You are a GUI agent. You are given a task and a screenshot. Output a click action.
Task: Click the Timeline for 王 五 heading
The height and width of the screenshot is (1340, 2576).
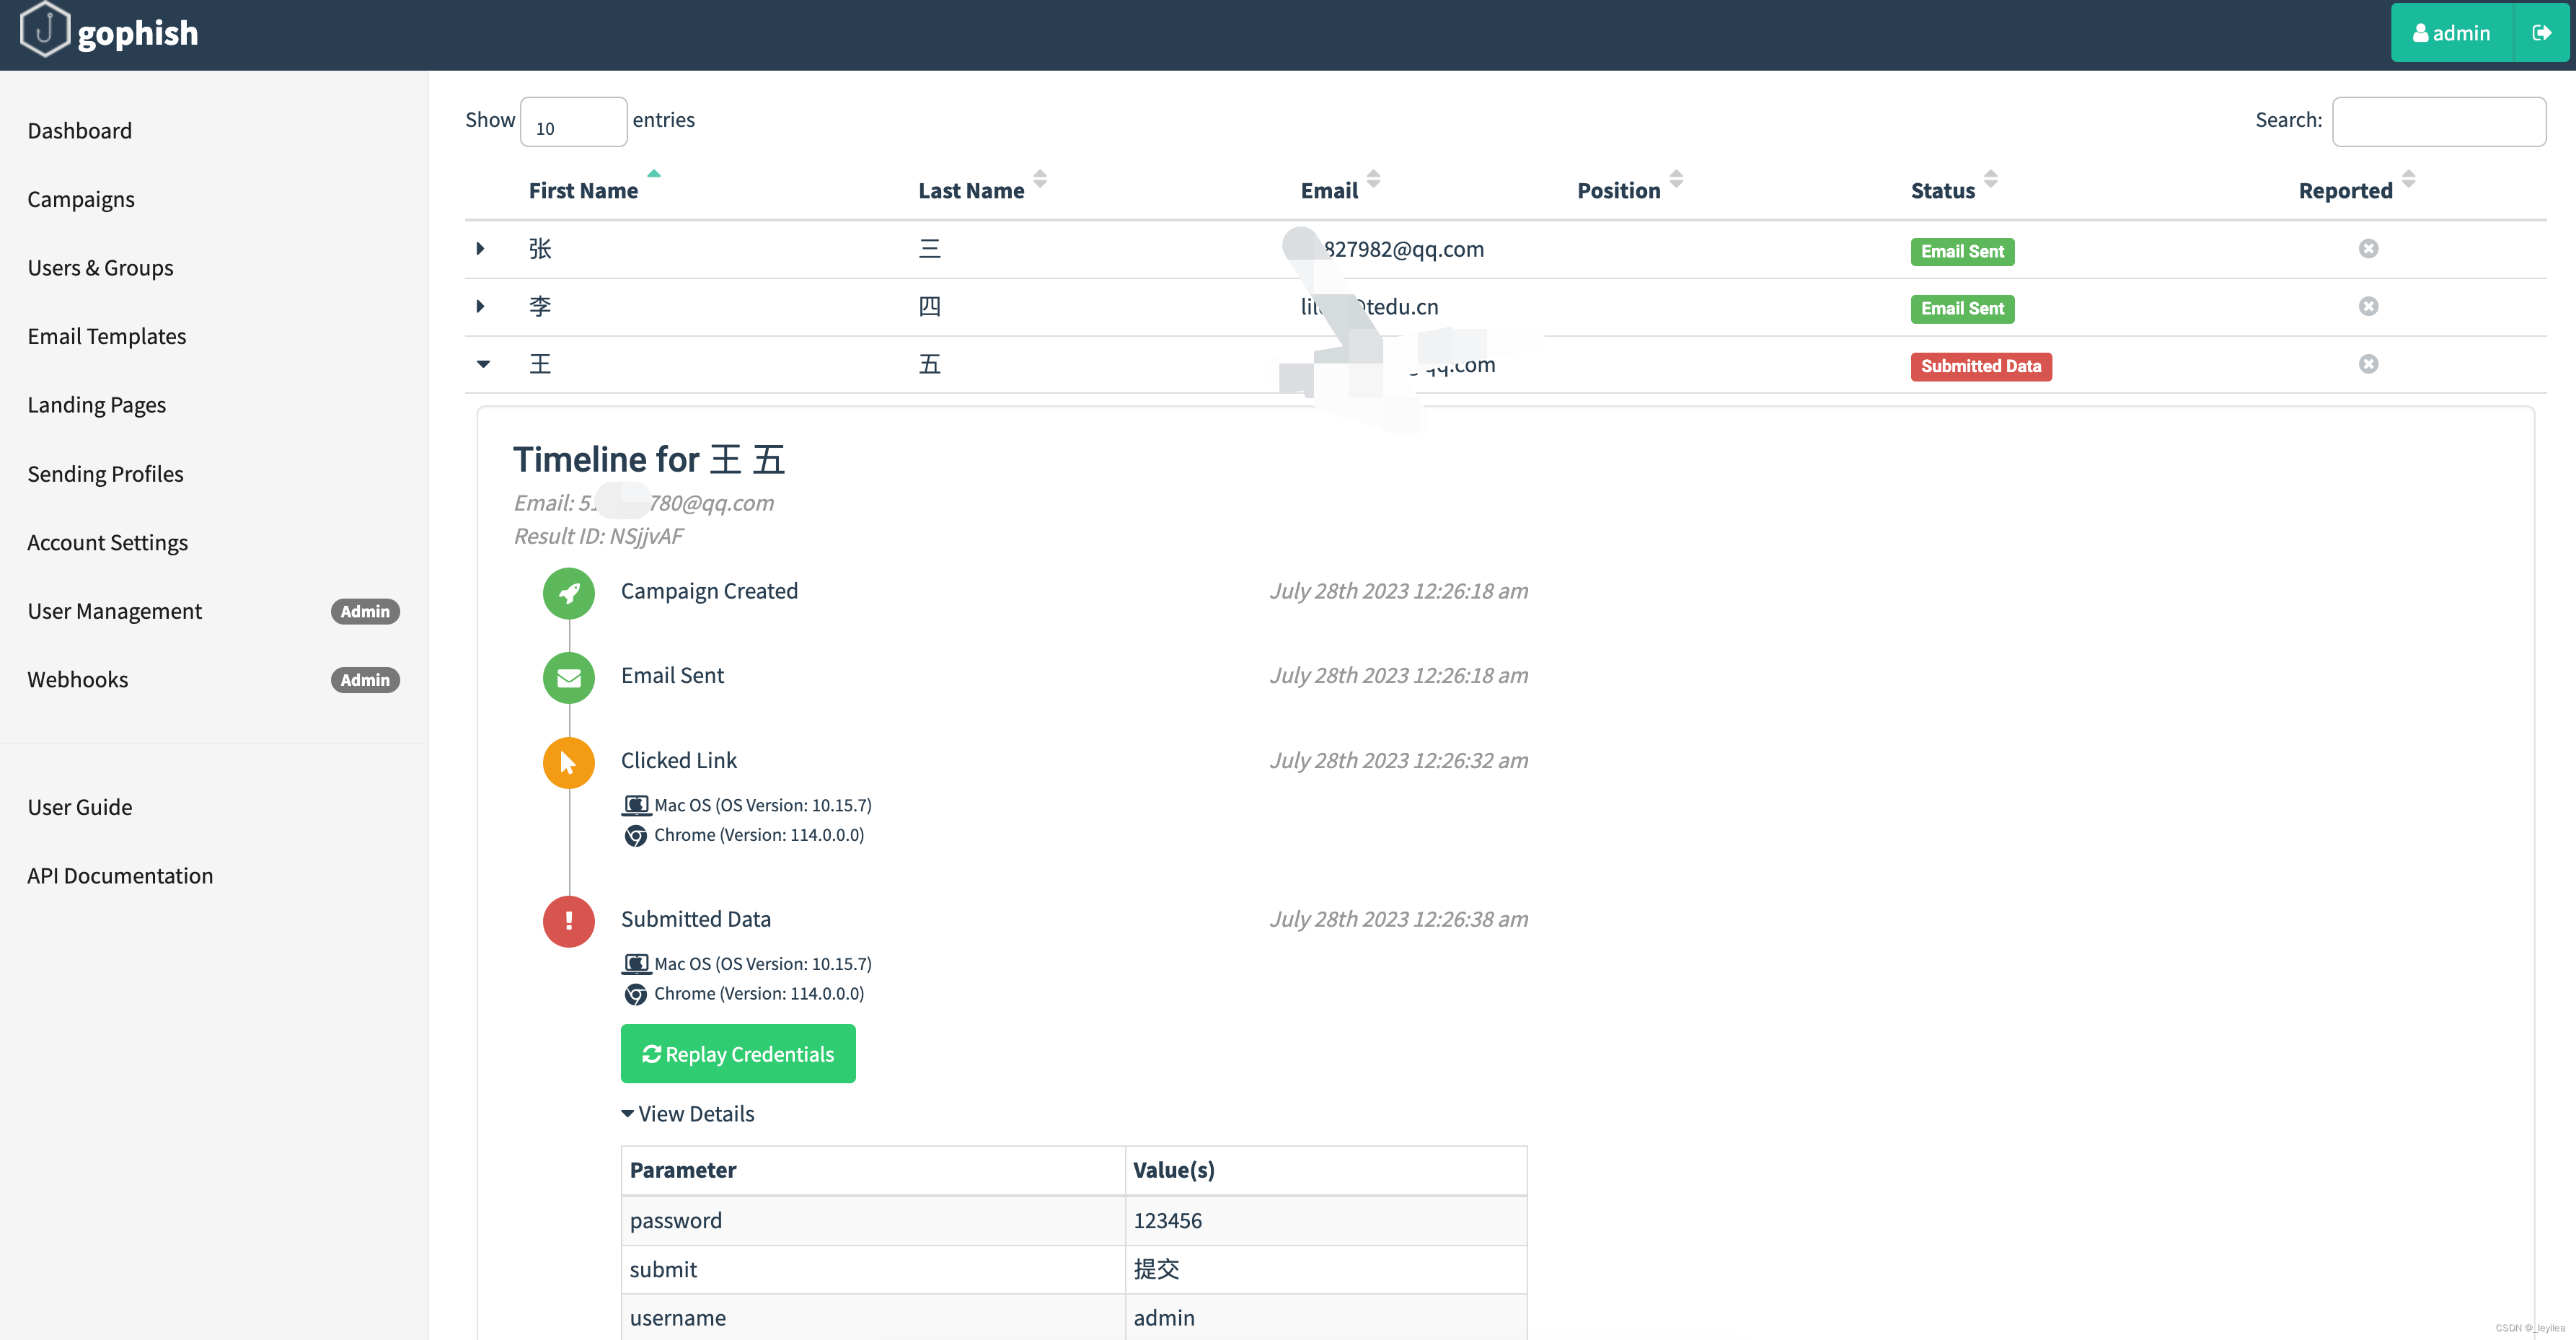coord(649,460)
